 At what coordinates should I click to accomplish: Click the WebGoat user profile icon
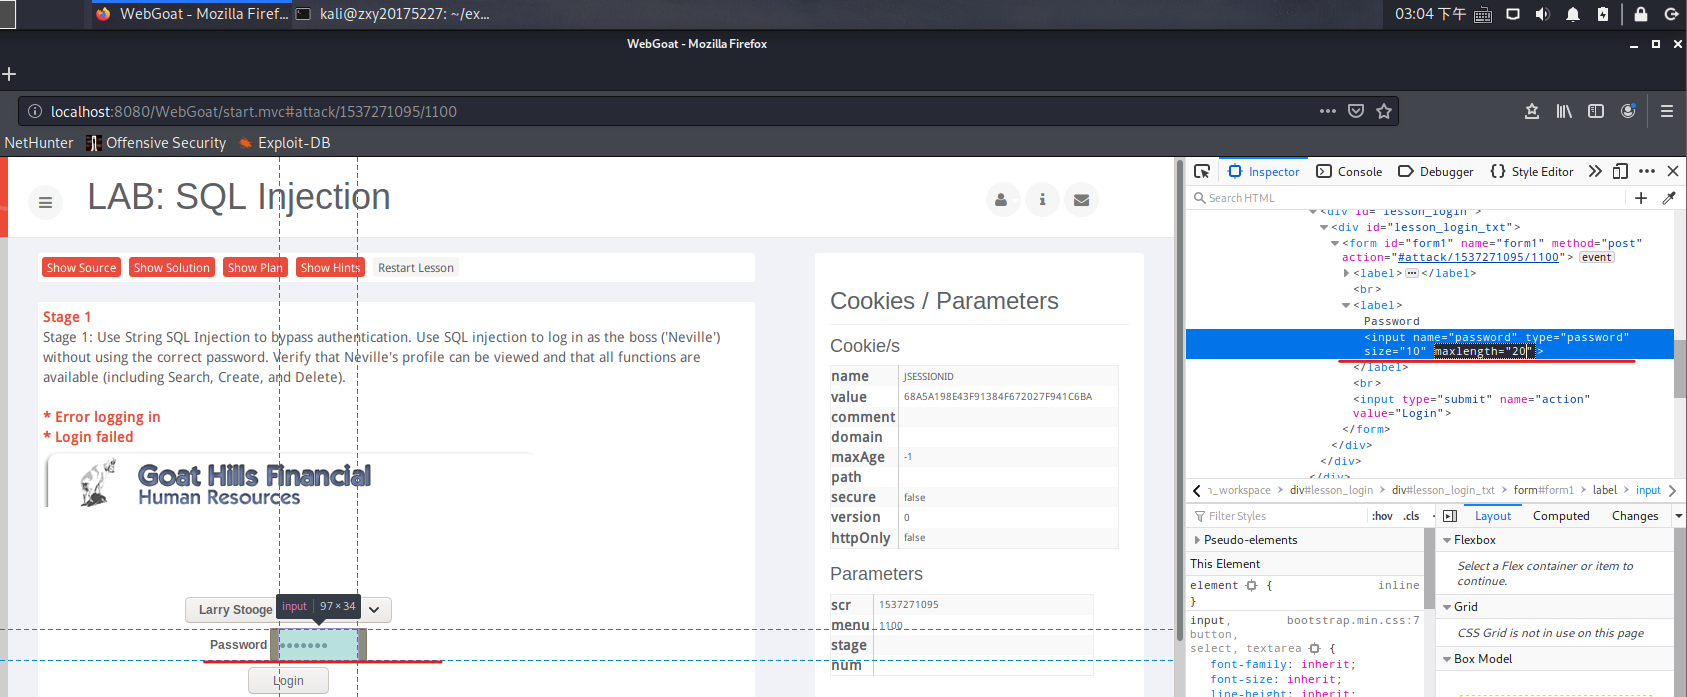(x=1001, y=200)
